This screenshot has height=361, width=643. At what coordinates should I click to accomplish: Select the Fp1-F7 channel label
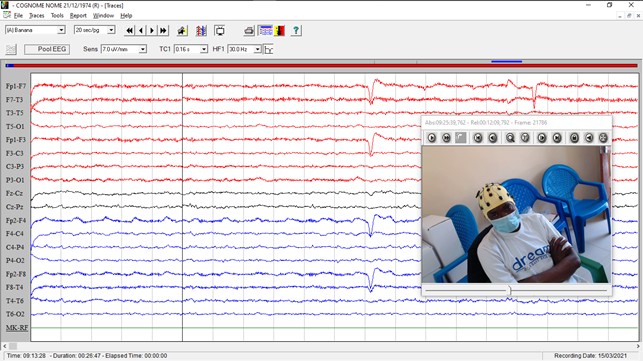(x=16, y=86)
